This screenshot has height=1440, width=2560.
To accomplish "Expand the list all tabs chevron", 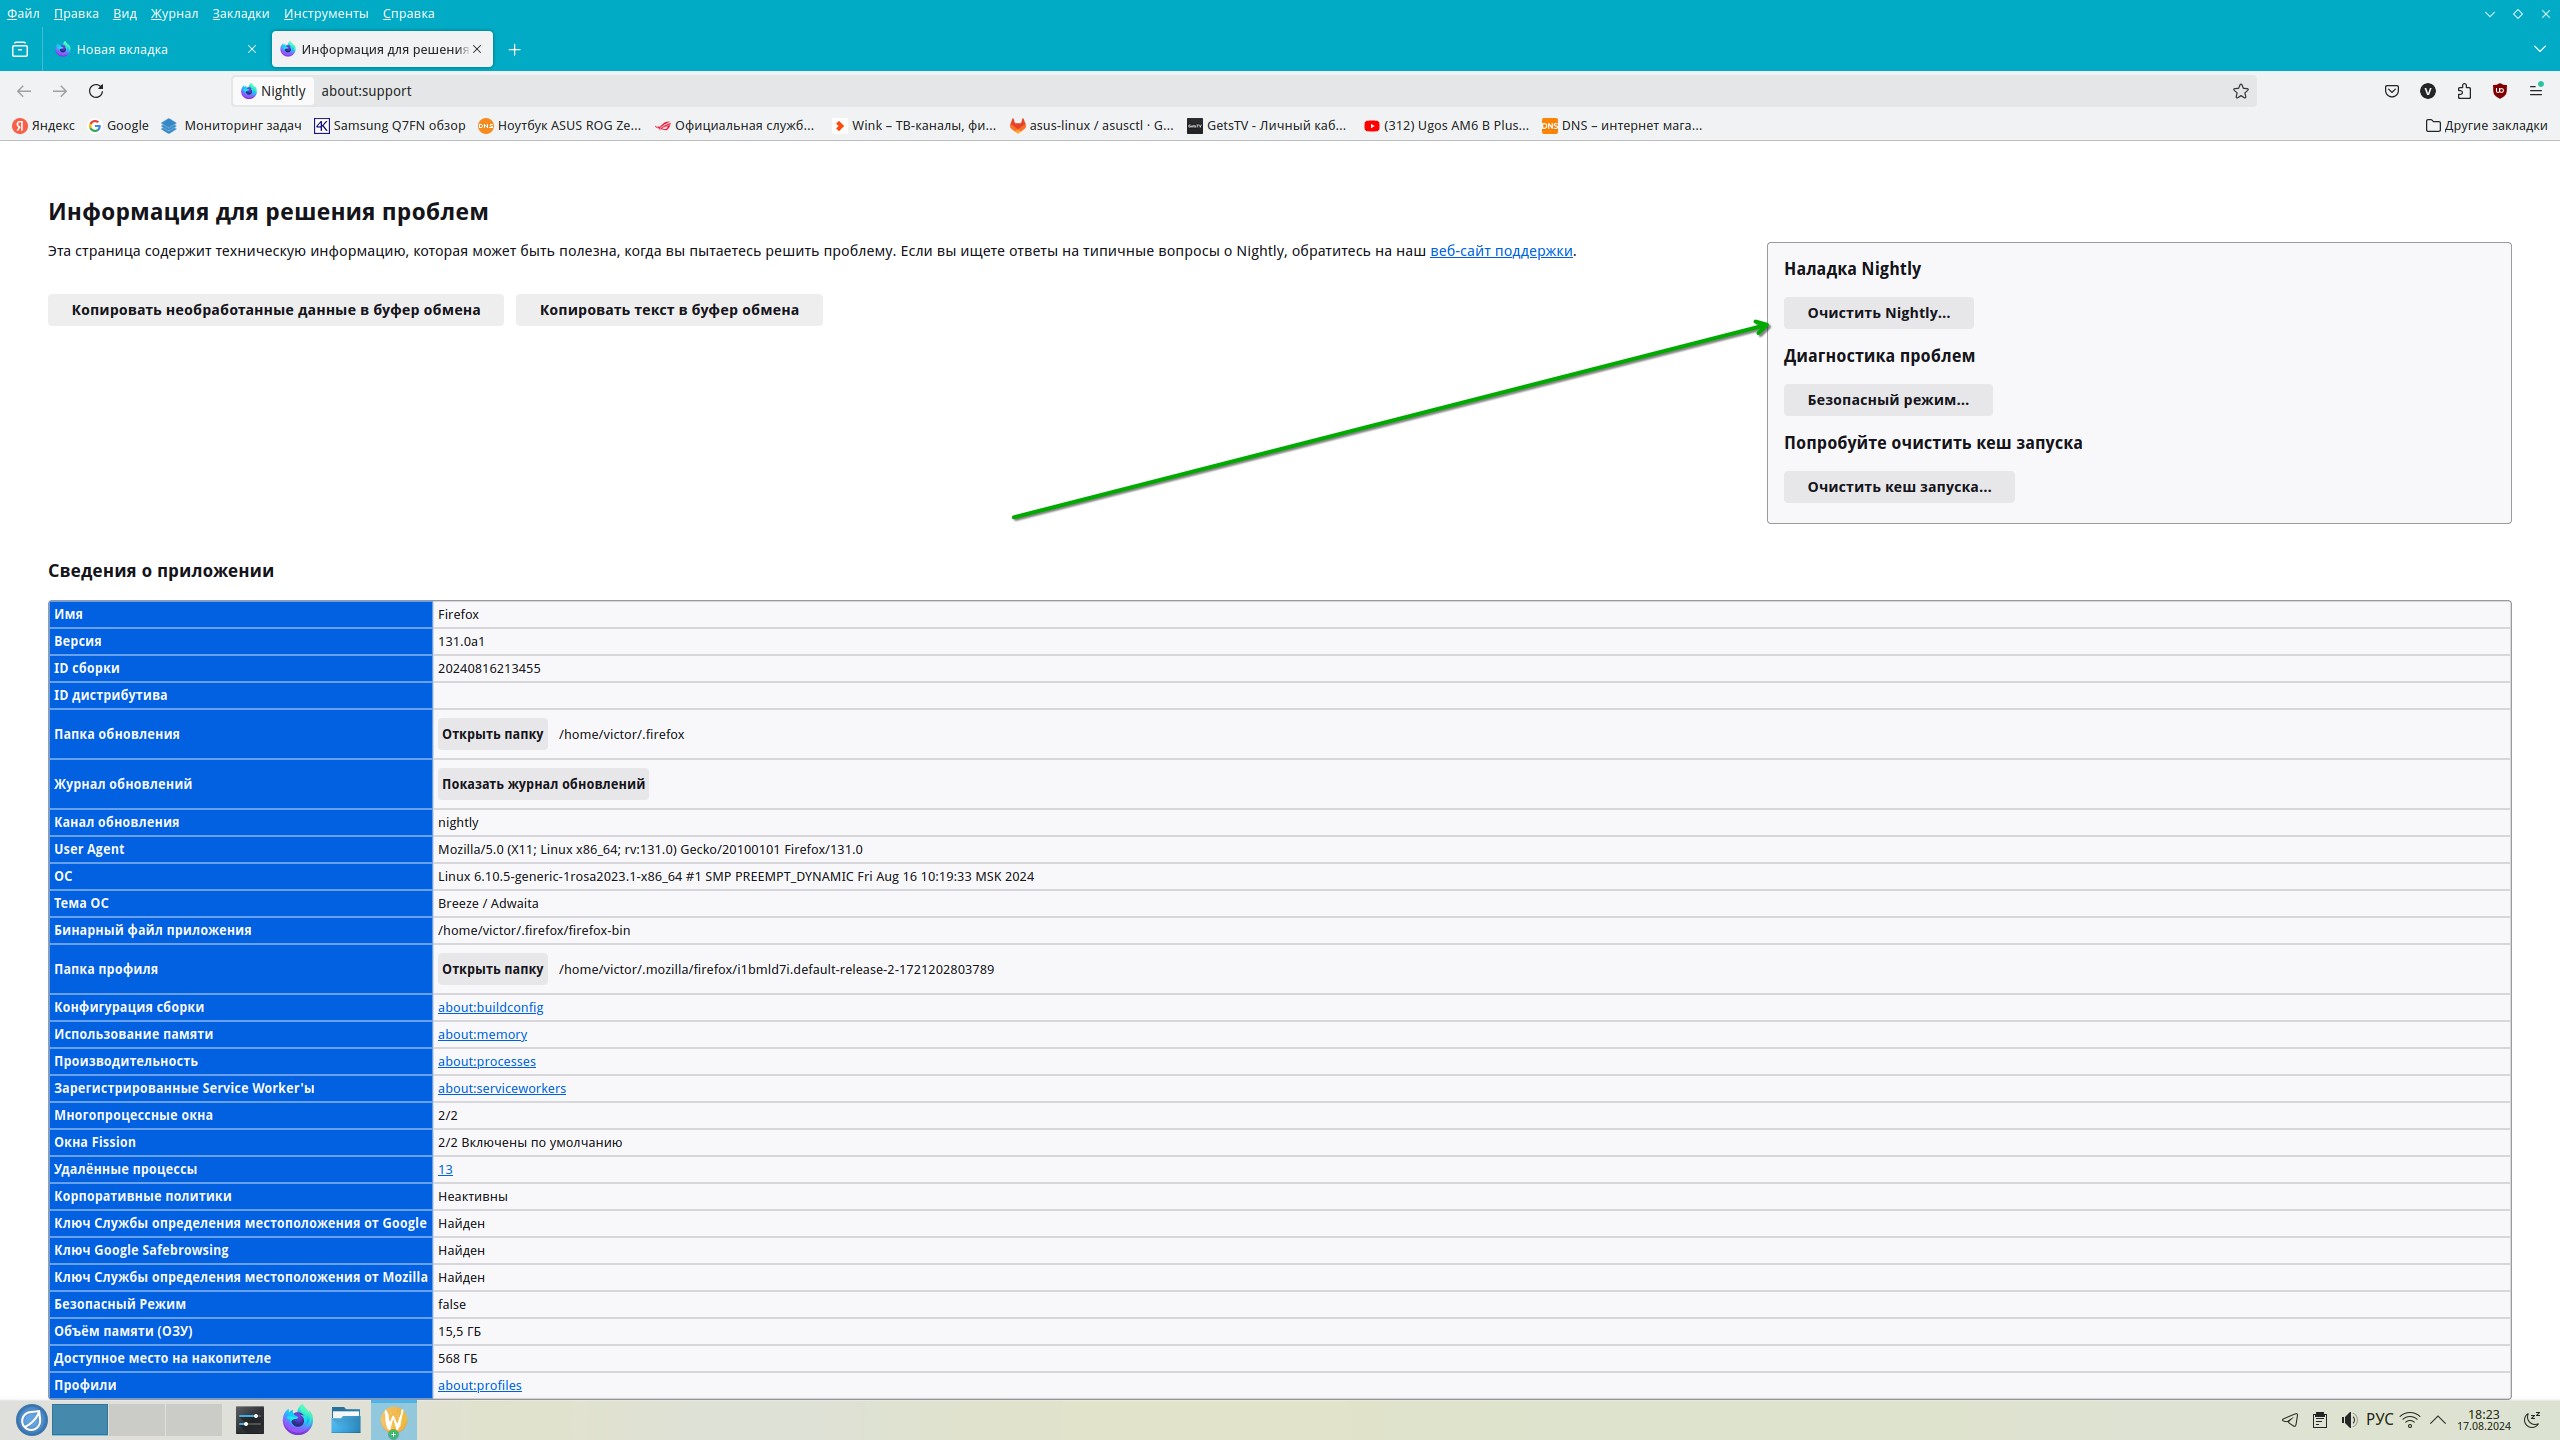I will 2539,49.
